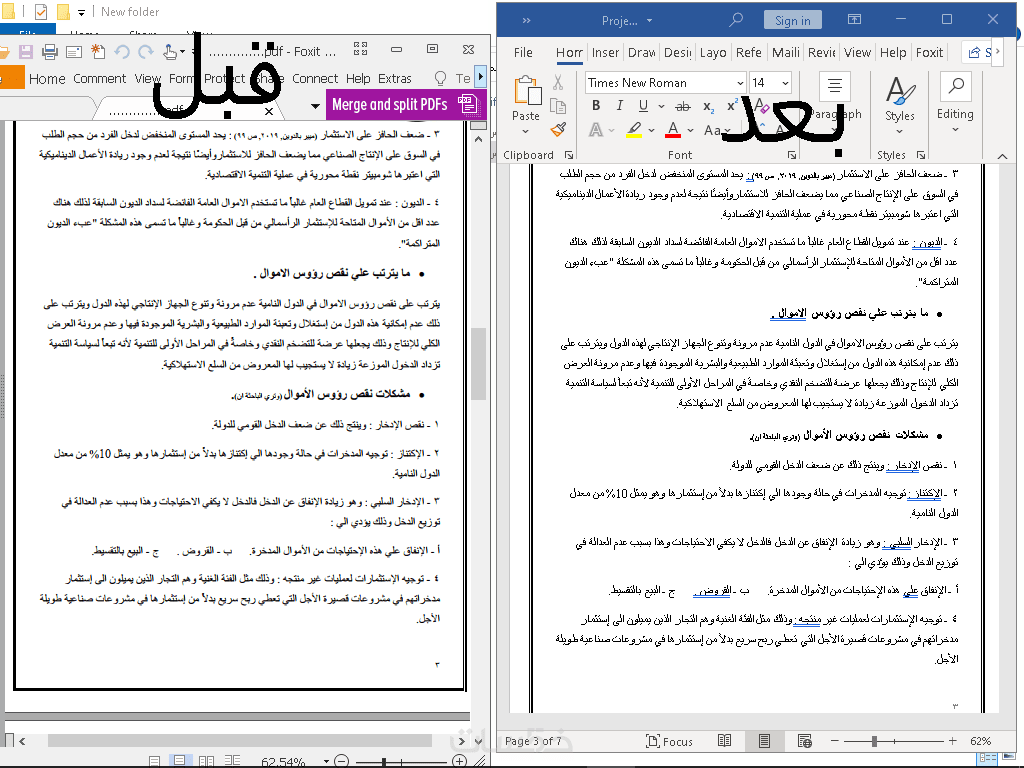The height and width of the screenshot is (768, 1024).
Task: Click the Redo arrow in Foxit toolbar
Action: [x=146, y=52]
